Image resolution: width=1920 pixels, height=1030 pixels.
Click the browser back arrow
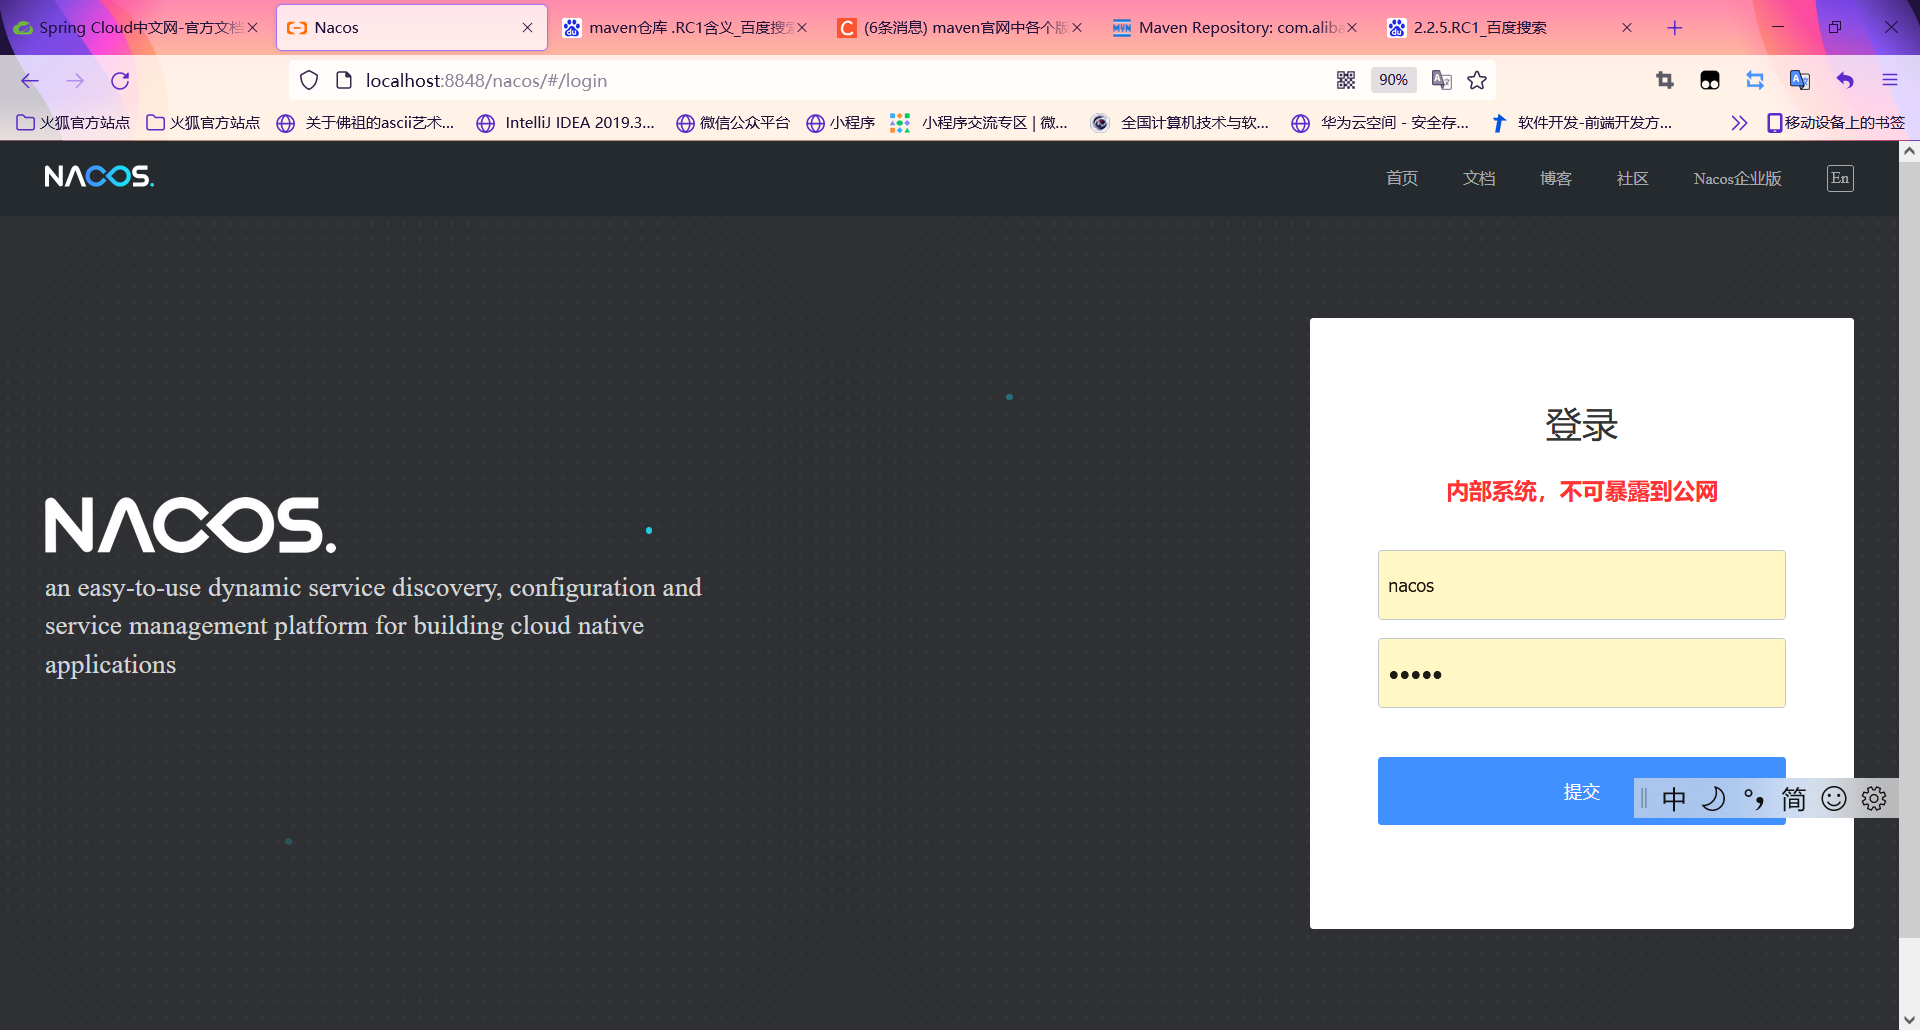click(x=30, y=81)
